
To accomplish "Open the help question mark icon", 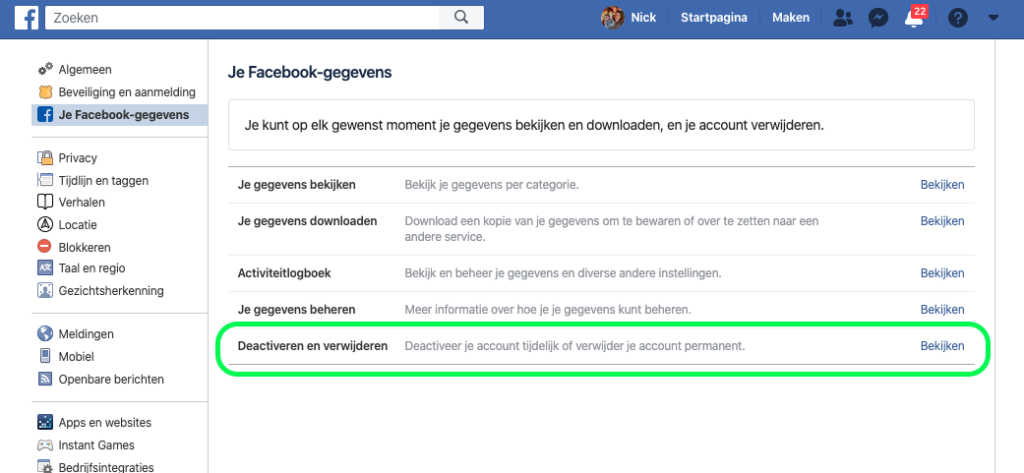I will point(957,18).
